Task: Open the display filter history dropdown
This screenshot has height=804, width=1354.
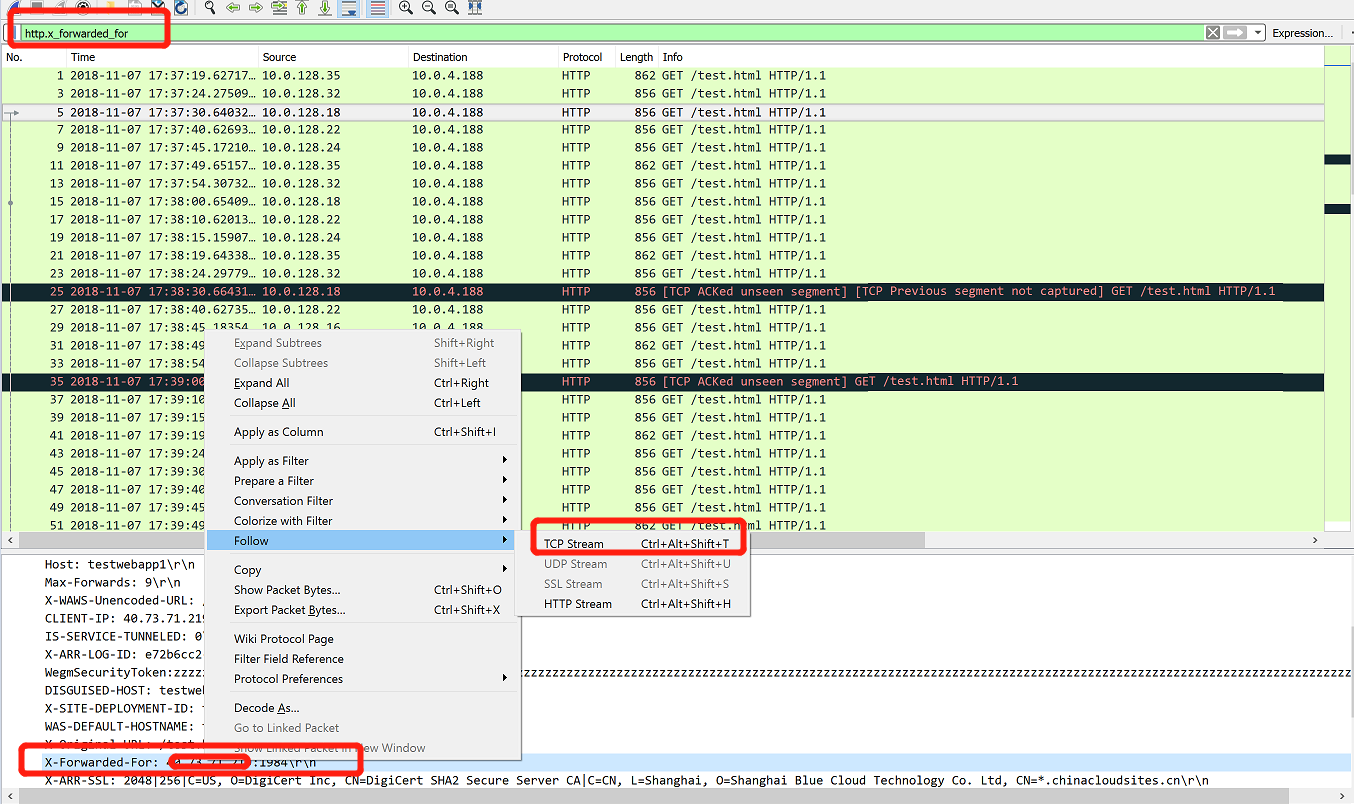Action: pos(1257,33)
